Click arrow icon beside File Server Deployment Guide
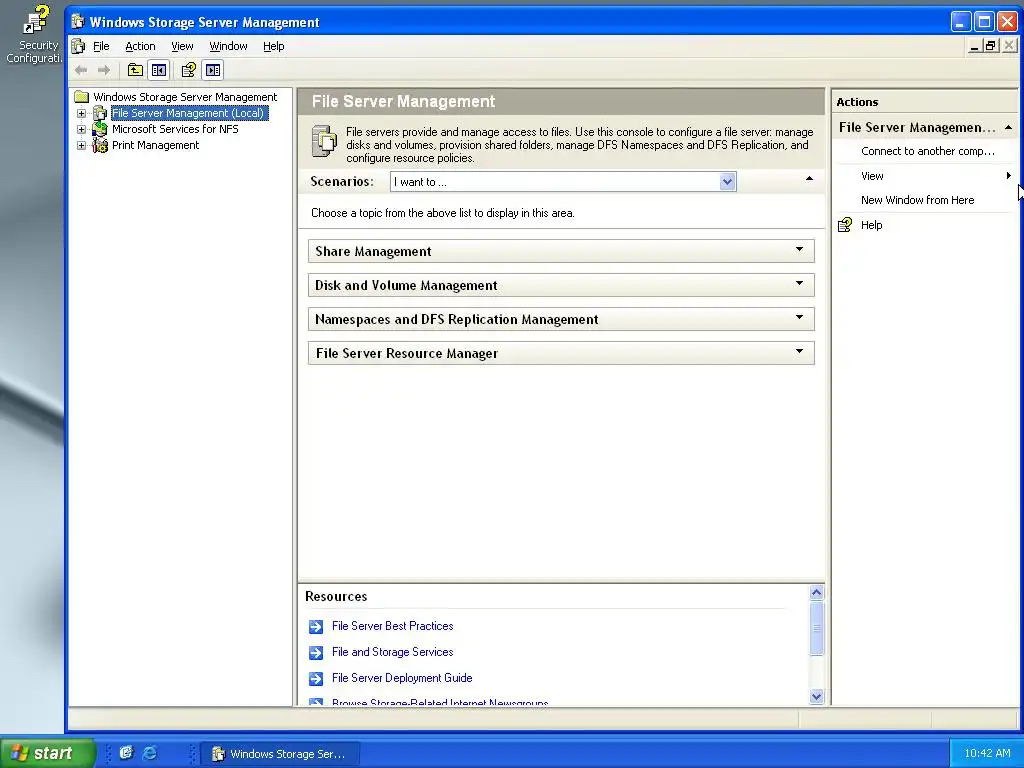The width and height of the screenshot is (1024, 768). point(316,679)
